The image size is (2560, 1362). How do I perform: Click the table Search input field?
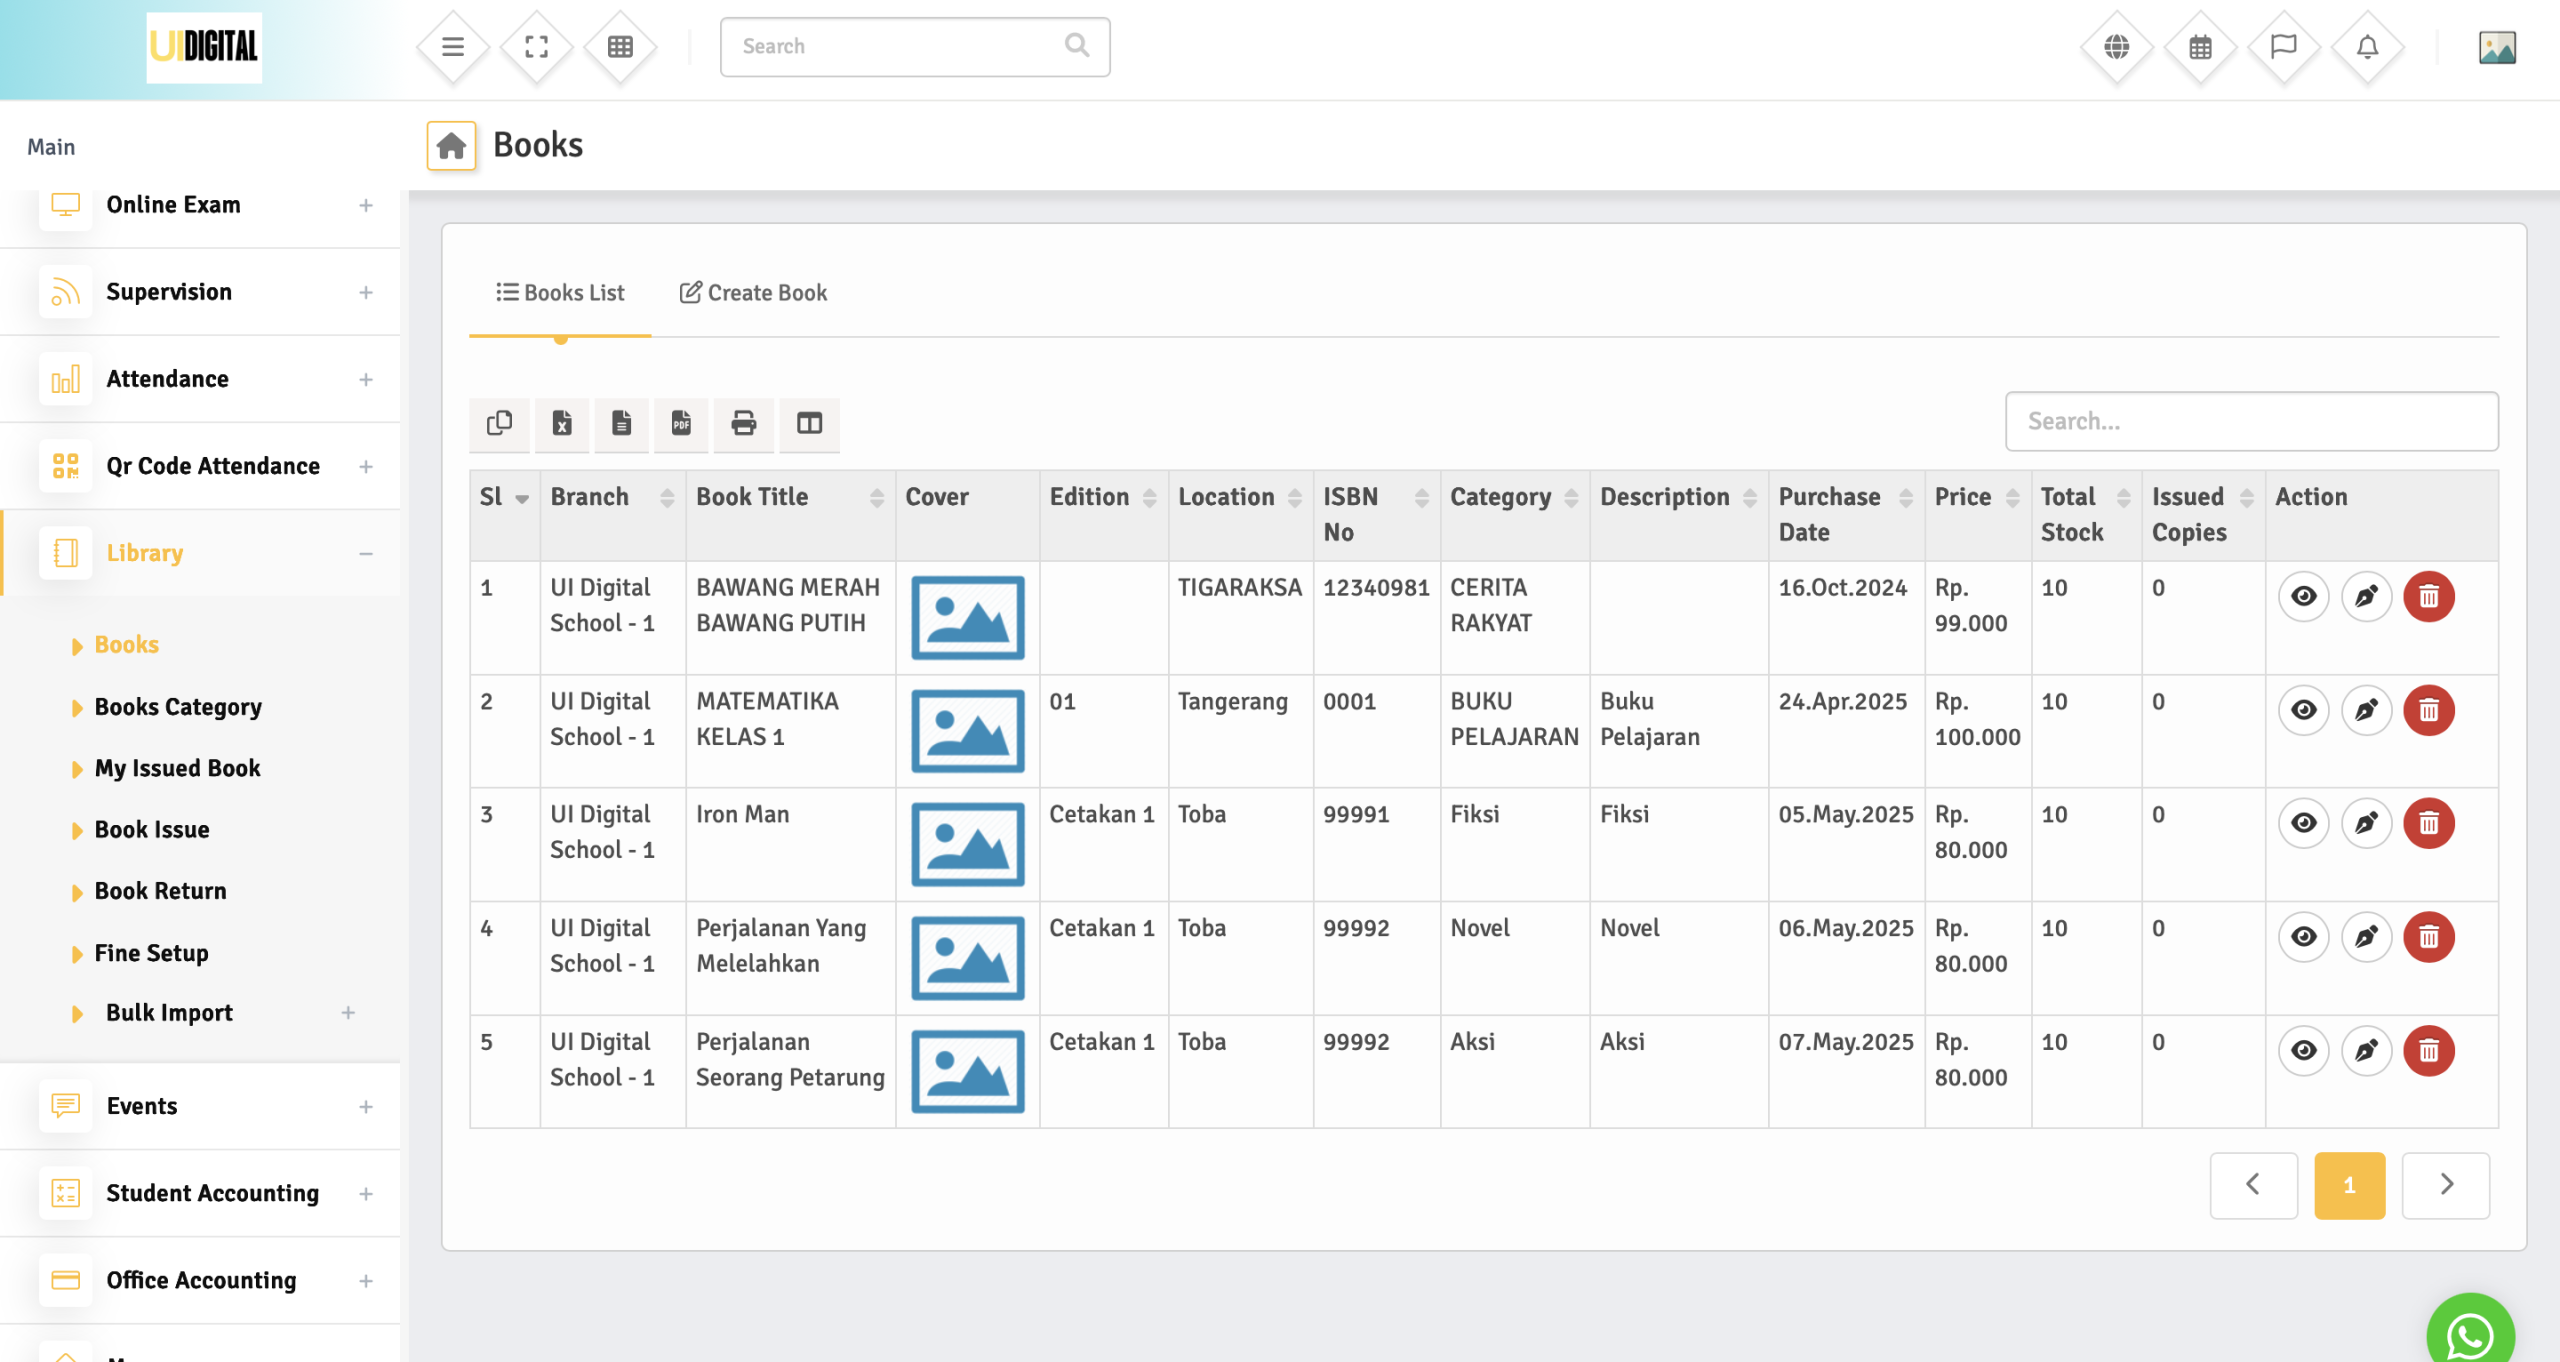(2251, 421)
